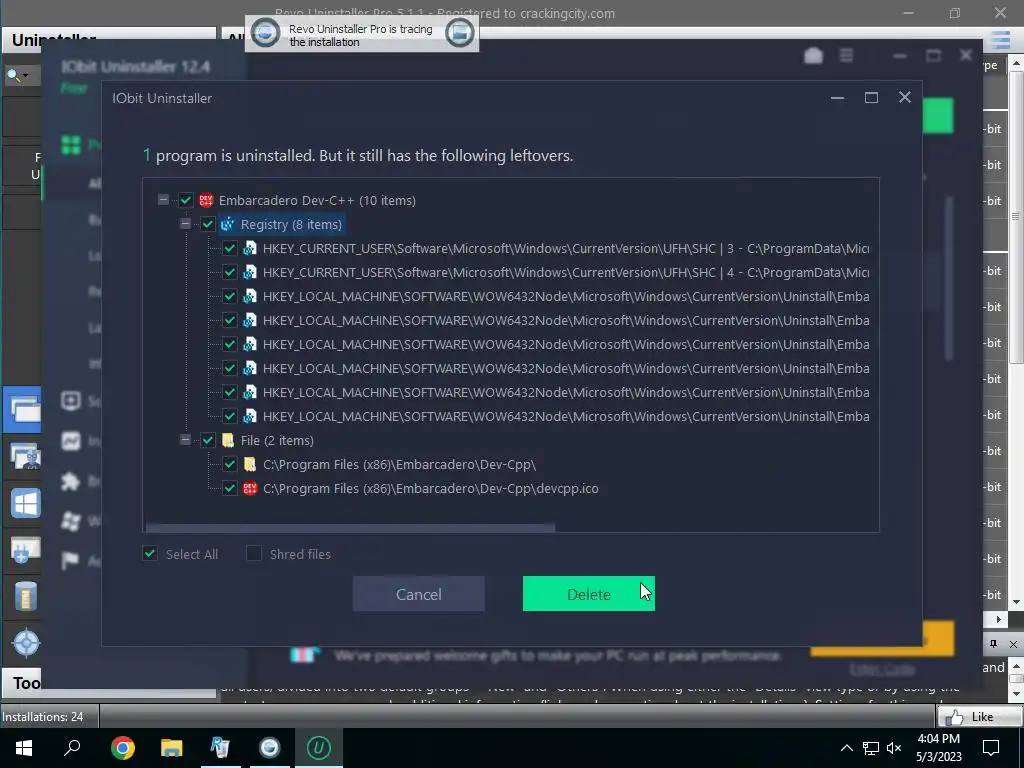Screen dimensions: 1024x768
Task: Click Revo list scrollbar down arrow
Action: 1016,602
